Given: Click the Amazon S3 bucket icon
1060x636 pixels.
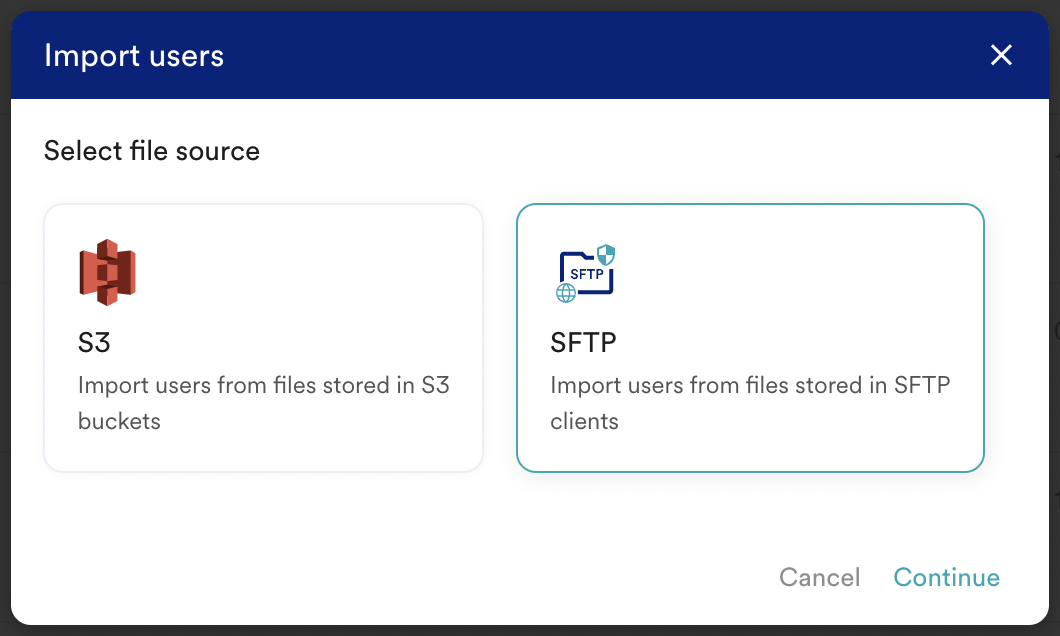Looking at the screenshot, I should pyautogui.click(x=107, y=272).
